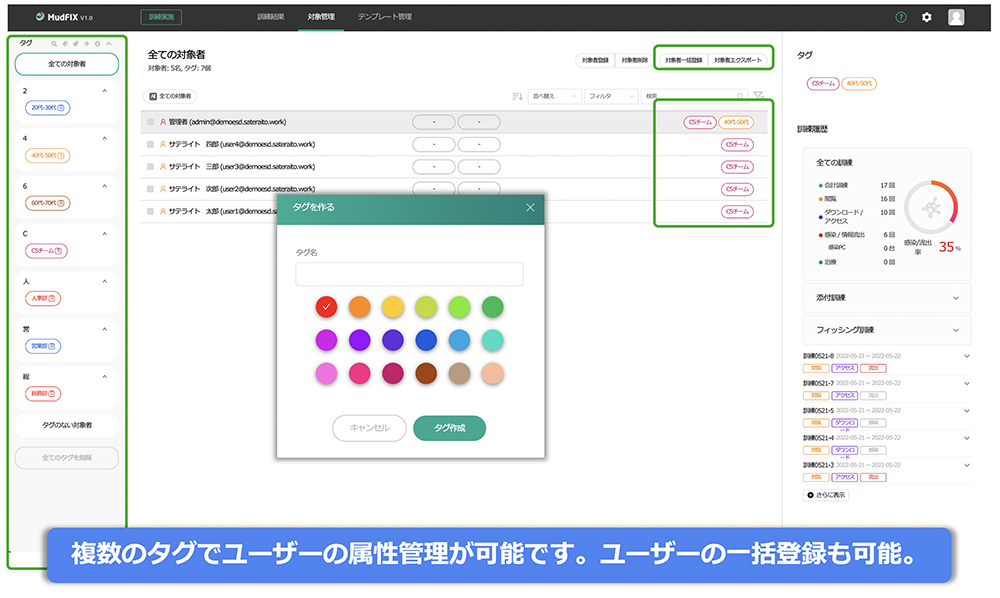Click the sort order icon beside 並べ替え

[517, 96]
